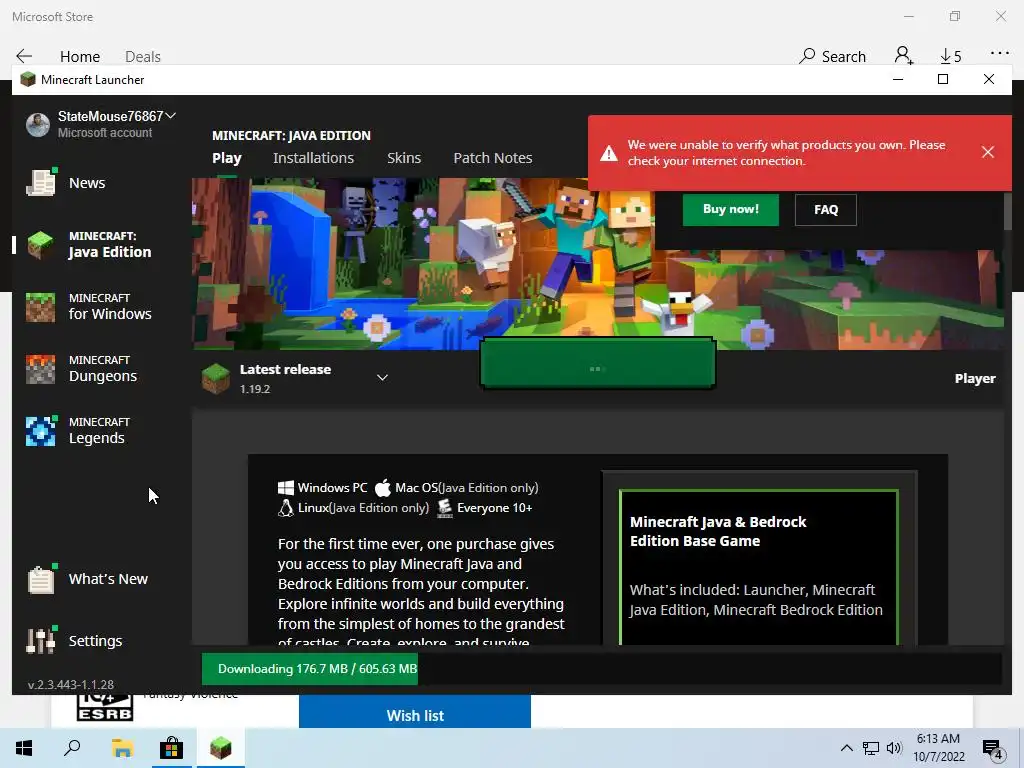Select Minecraft Java Edition grass block icon

click(x=40, y=245)
